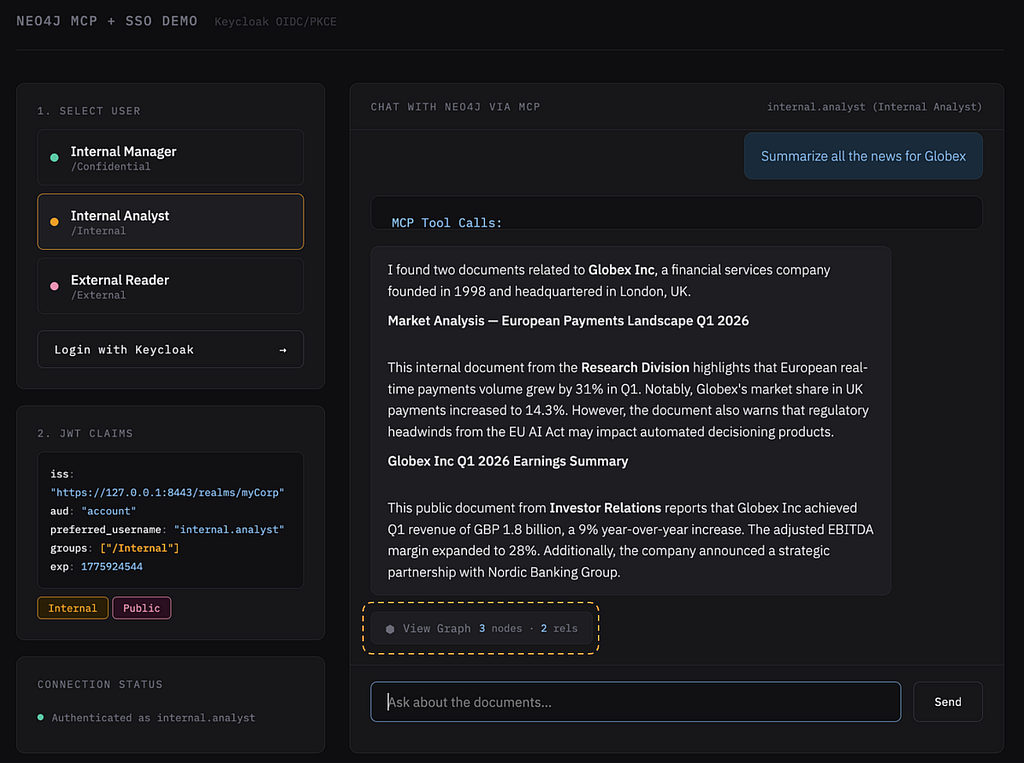Screen dimensions: 1024x763
Task: Click the 2. JWT CLAIMS heading
Action: pyautogui.click(x=85, y=434)
